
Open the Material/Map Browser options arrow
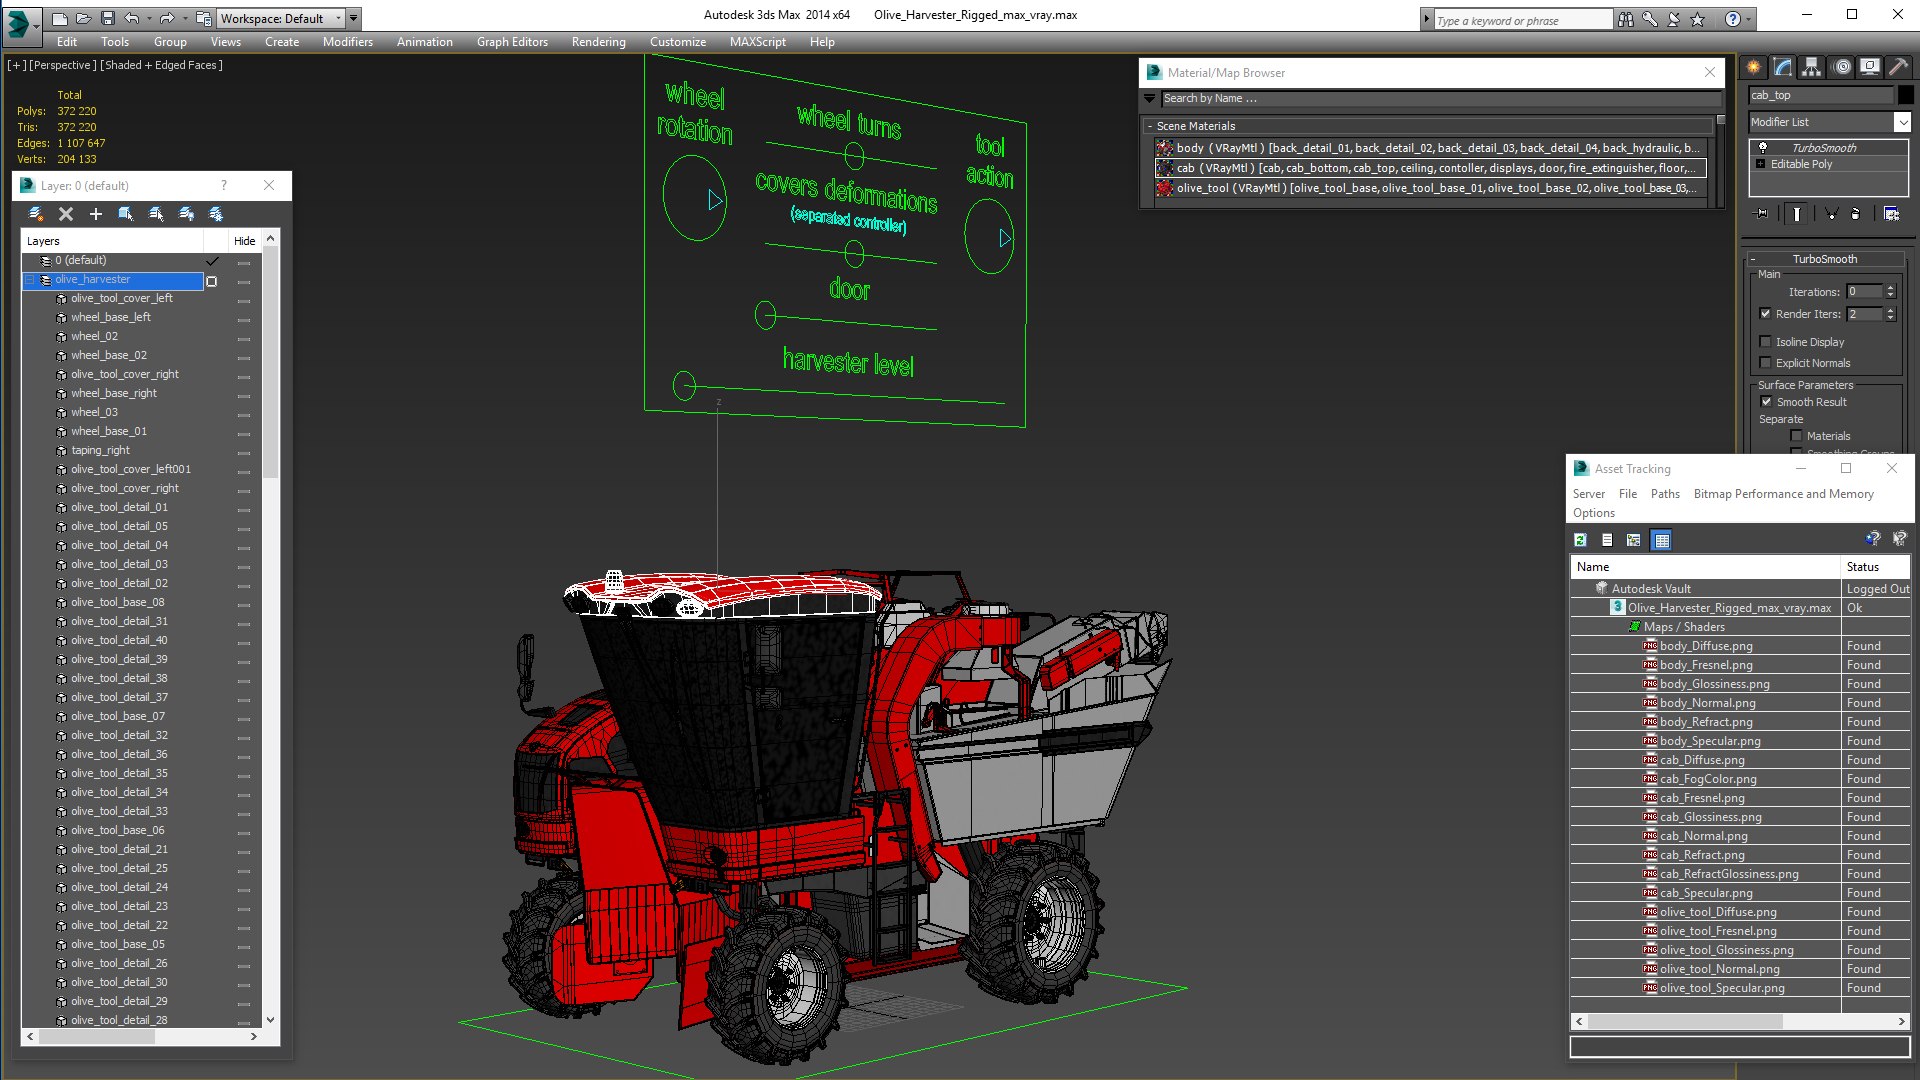tap(1150, 98)
